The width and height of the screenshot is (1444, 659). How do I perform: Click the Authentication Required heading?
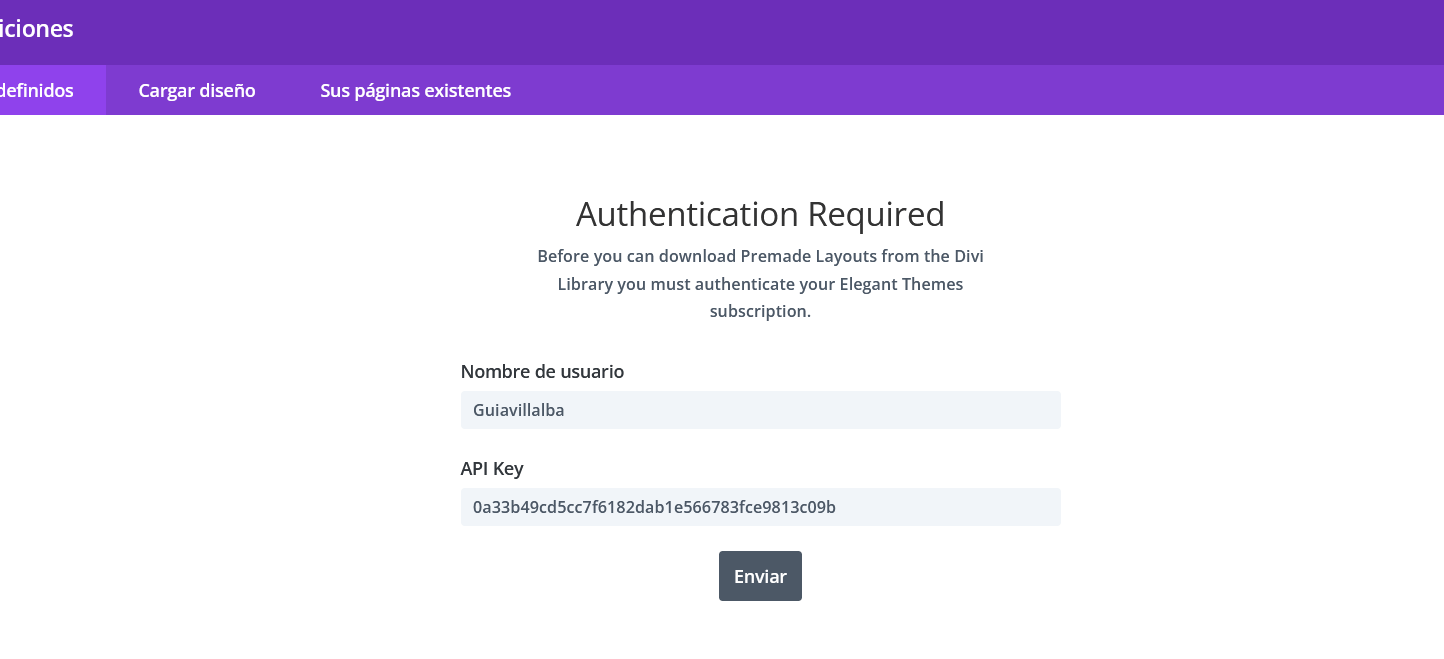(760, 214)
